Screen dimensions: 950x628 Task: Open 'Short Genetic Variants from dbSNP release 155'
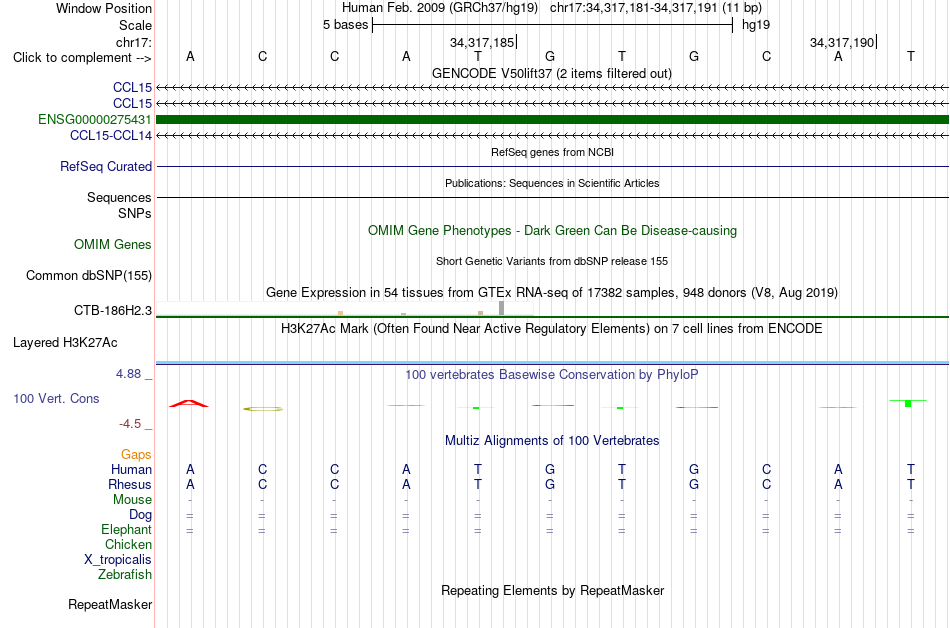tap(552, 261)
